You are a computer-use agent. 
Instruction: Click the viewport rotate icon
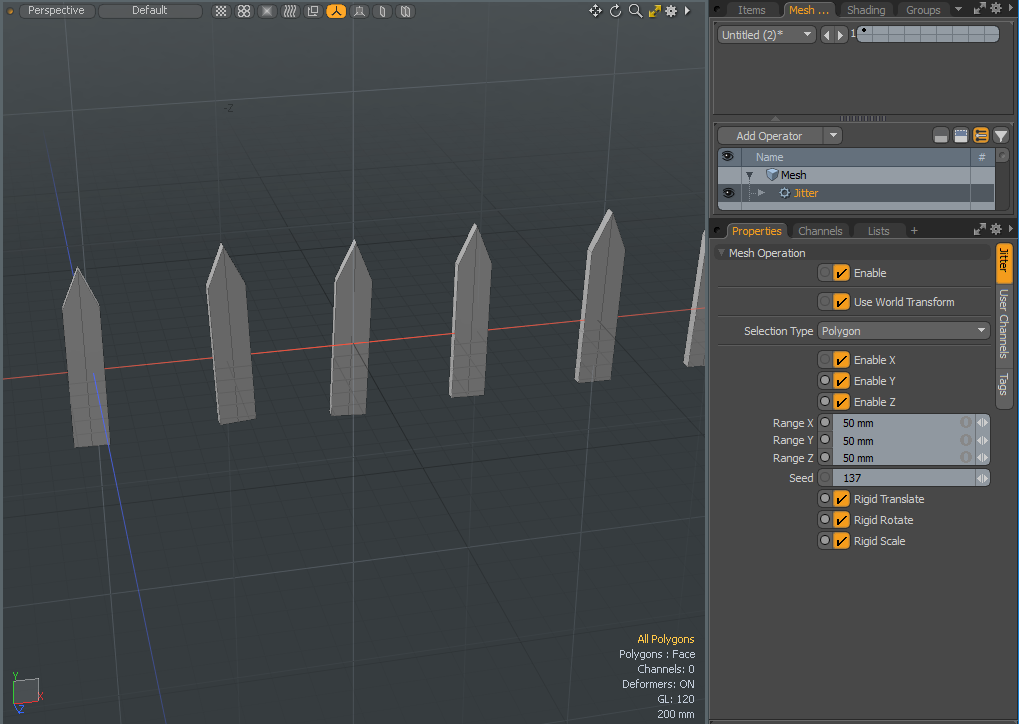615,11
